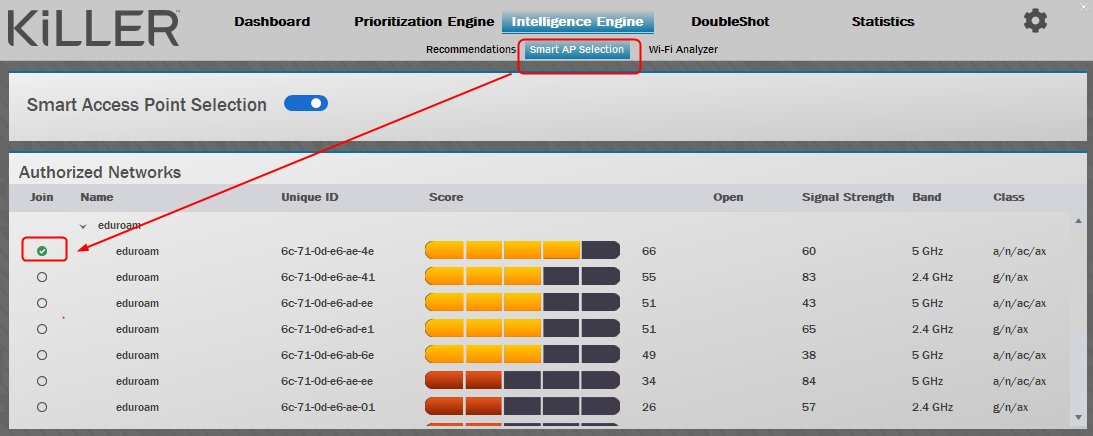
Task: Click the Authorized Networks heading
Action: pos(100,172)
